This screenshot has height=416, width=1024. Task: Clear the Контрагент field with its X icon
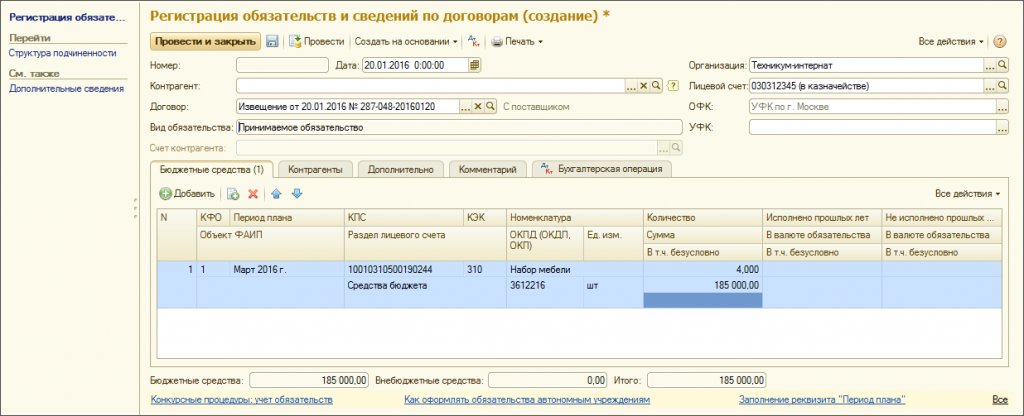643,86
